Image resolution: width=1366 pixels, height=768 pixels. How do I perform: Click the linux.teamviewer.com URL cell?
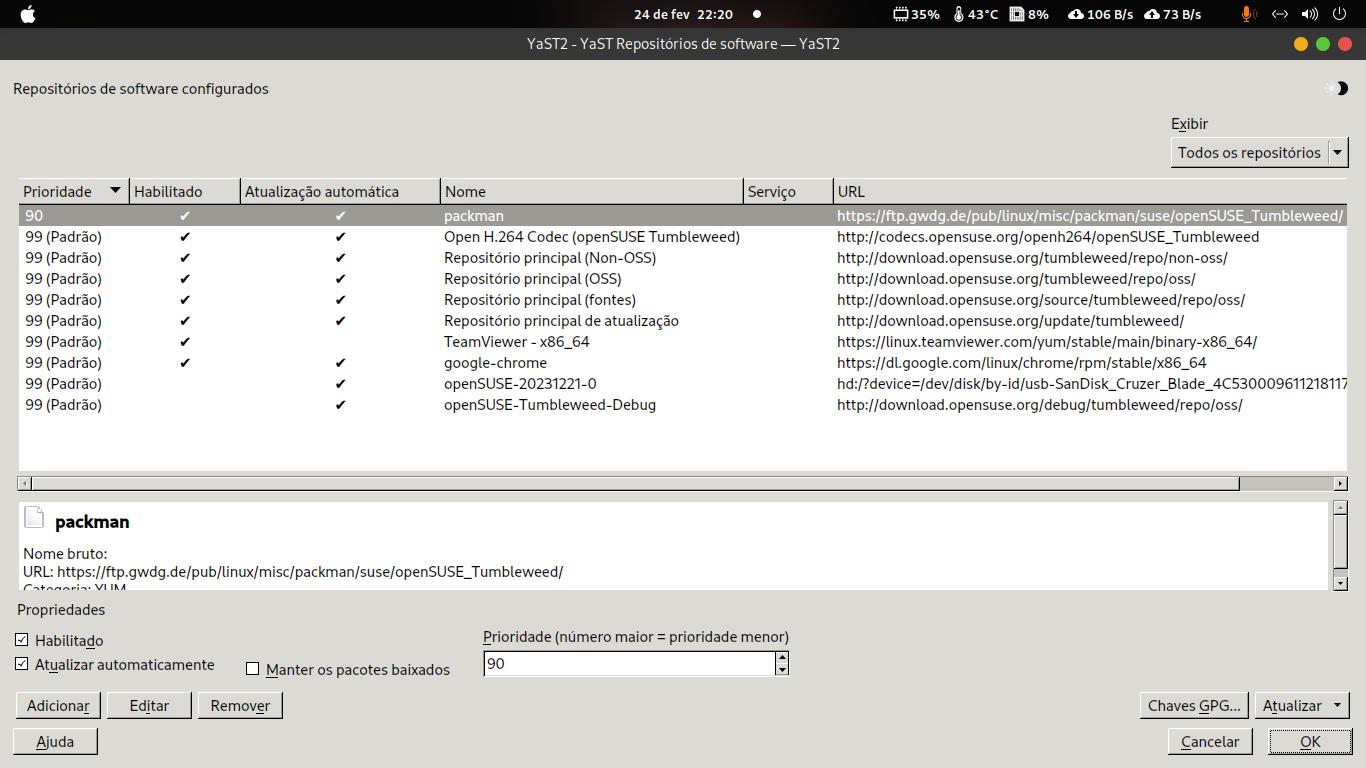[1047, 342]
